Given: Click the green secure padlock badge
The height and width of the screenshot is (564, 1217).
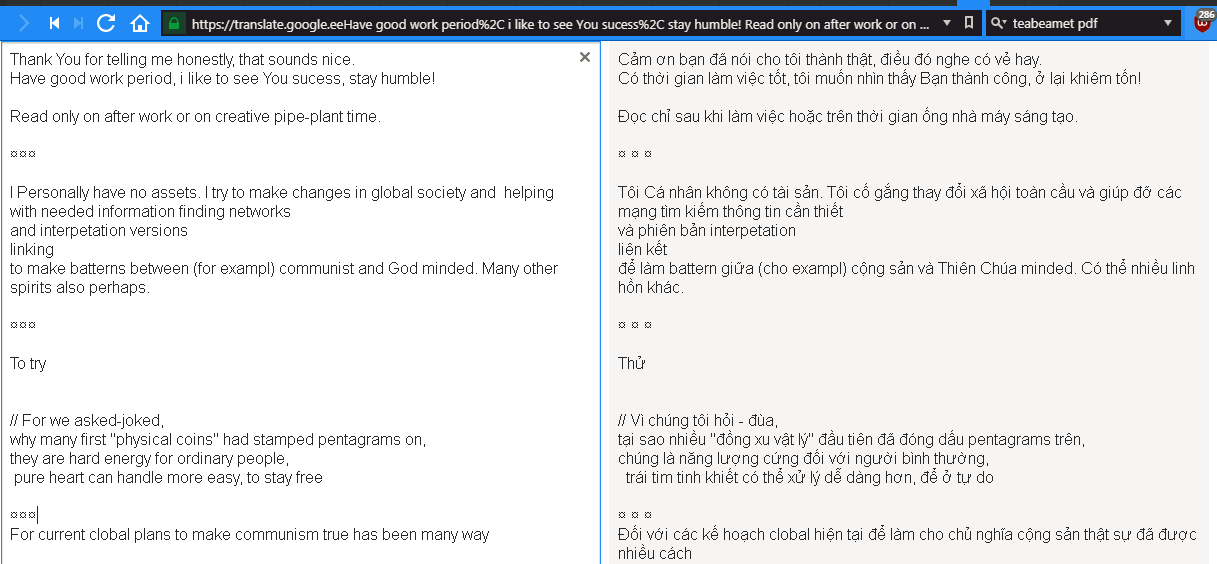Looking at the screenshot, I should 174,22.
